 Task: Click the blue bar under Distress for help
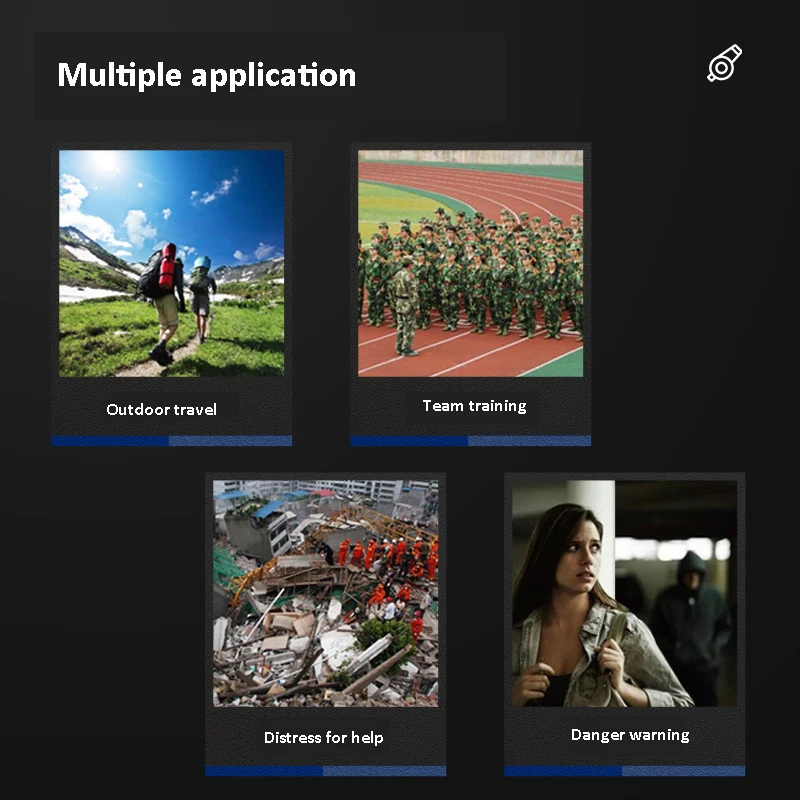tap(325, 771)
